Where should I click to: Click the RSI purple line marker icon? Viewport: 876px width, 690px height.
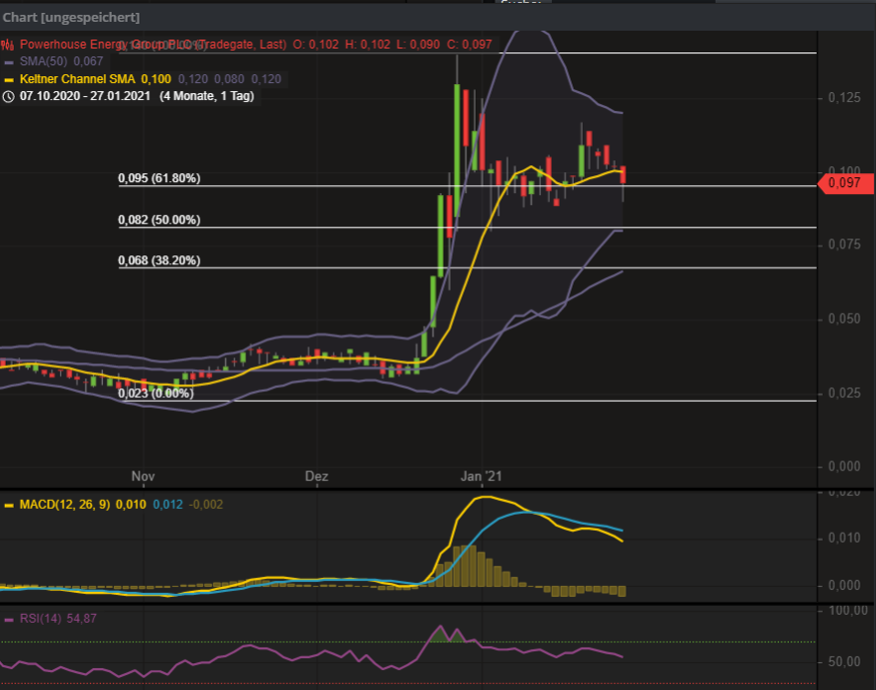tap(9, 619)
